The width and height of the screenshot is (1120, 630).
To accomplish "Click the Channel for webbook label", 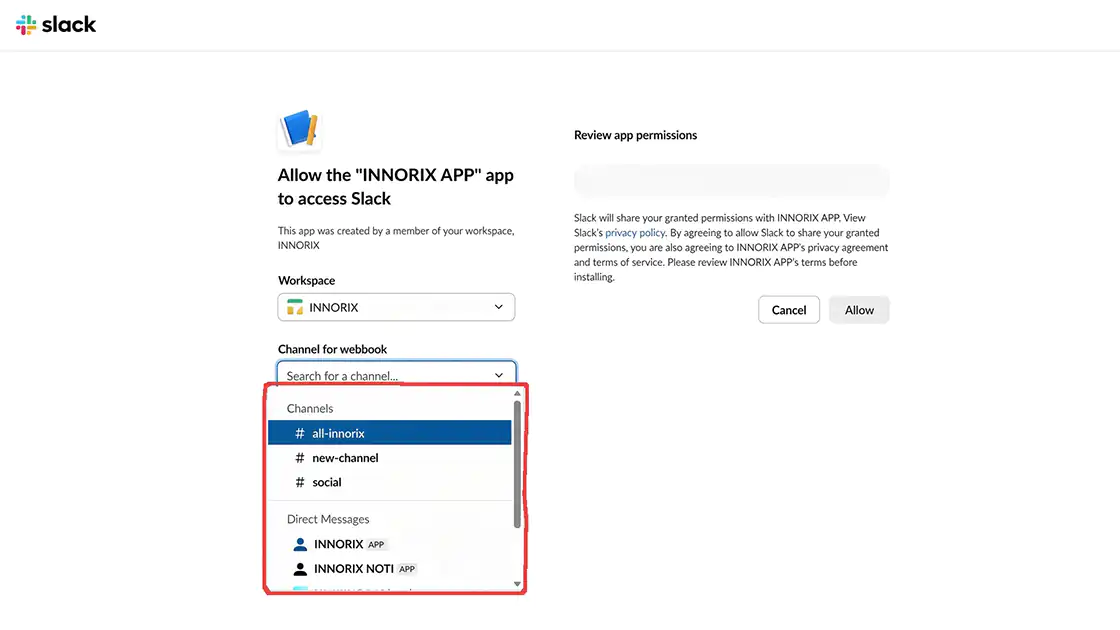I will pyautogui.click(x=332, y=349).
